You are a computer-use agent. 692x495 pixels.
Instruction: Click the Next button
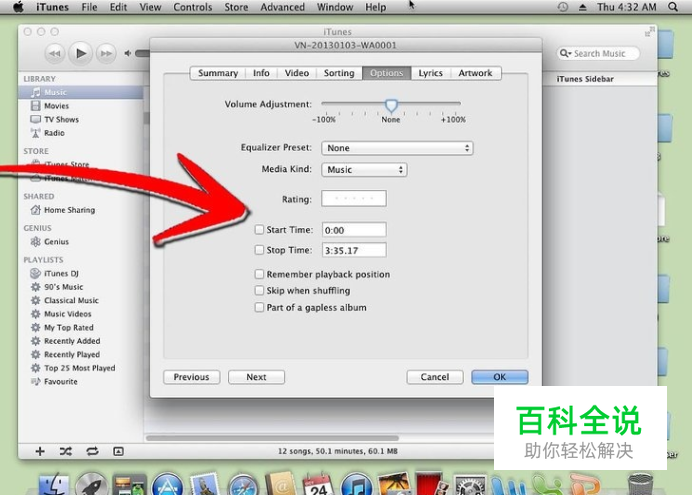click(256, 377)
